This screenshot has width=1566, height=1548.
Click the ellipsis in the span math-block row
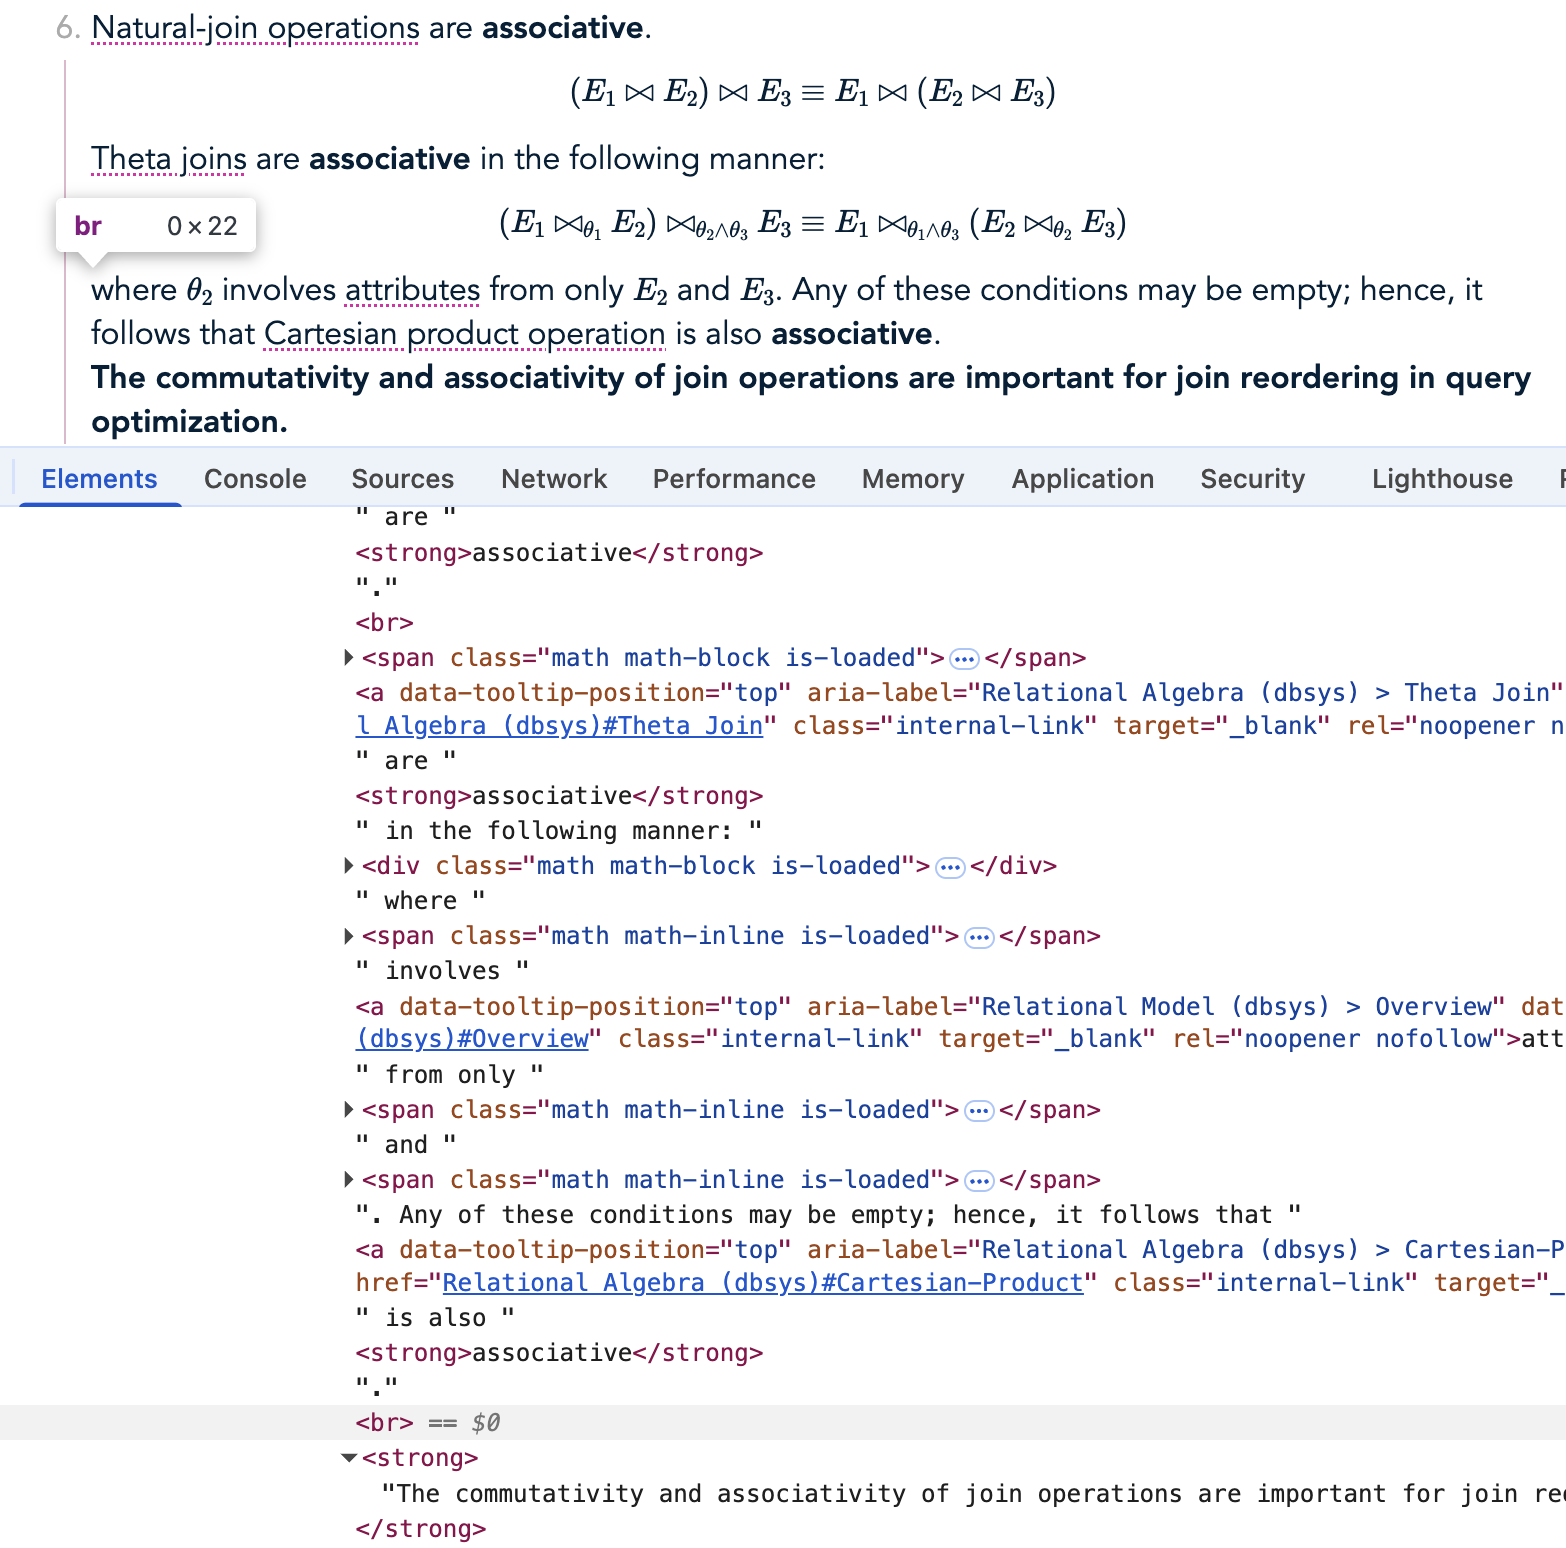(964, 659)
